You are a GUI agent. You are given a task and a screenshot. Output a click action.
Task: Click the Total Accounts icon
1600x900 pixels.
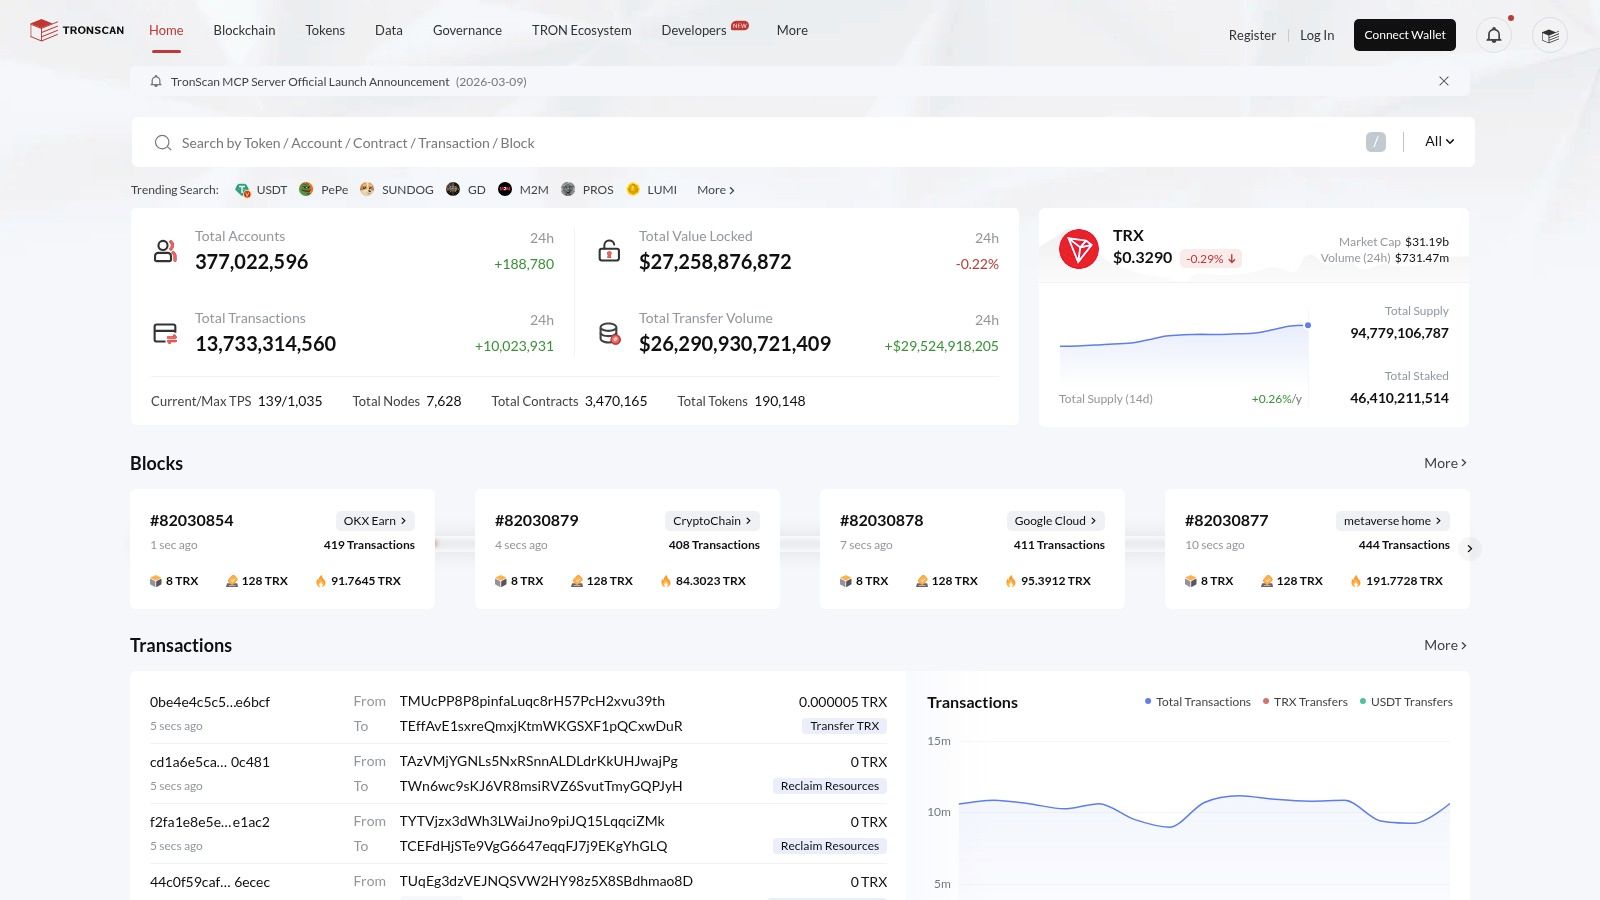tap(165, 251)
